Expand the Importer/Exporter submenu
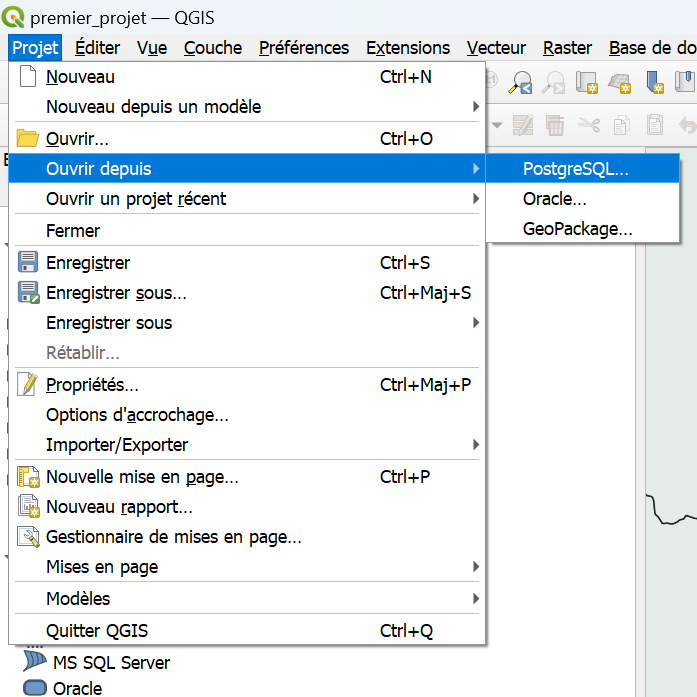 pos(476,445)
